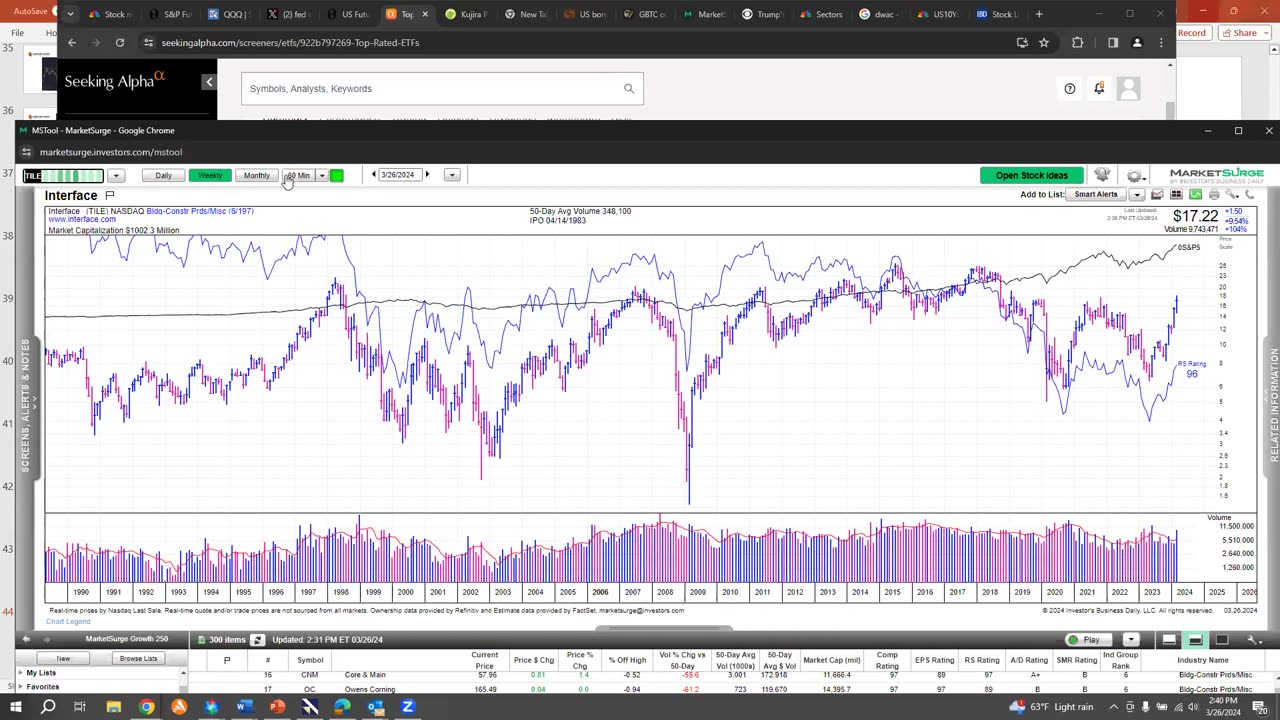Collapse the Seeking Alpha sidebar arrow
This screenshot has height=720, width=1280.
point(208,82)
